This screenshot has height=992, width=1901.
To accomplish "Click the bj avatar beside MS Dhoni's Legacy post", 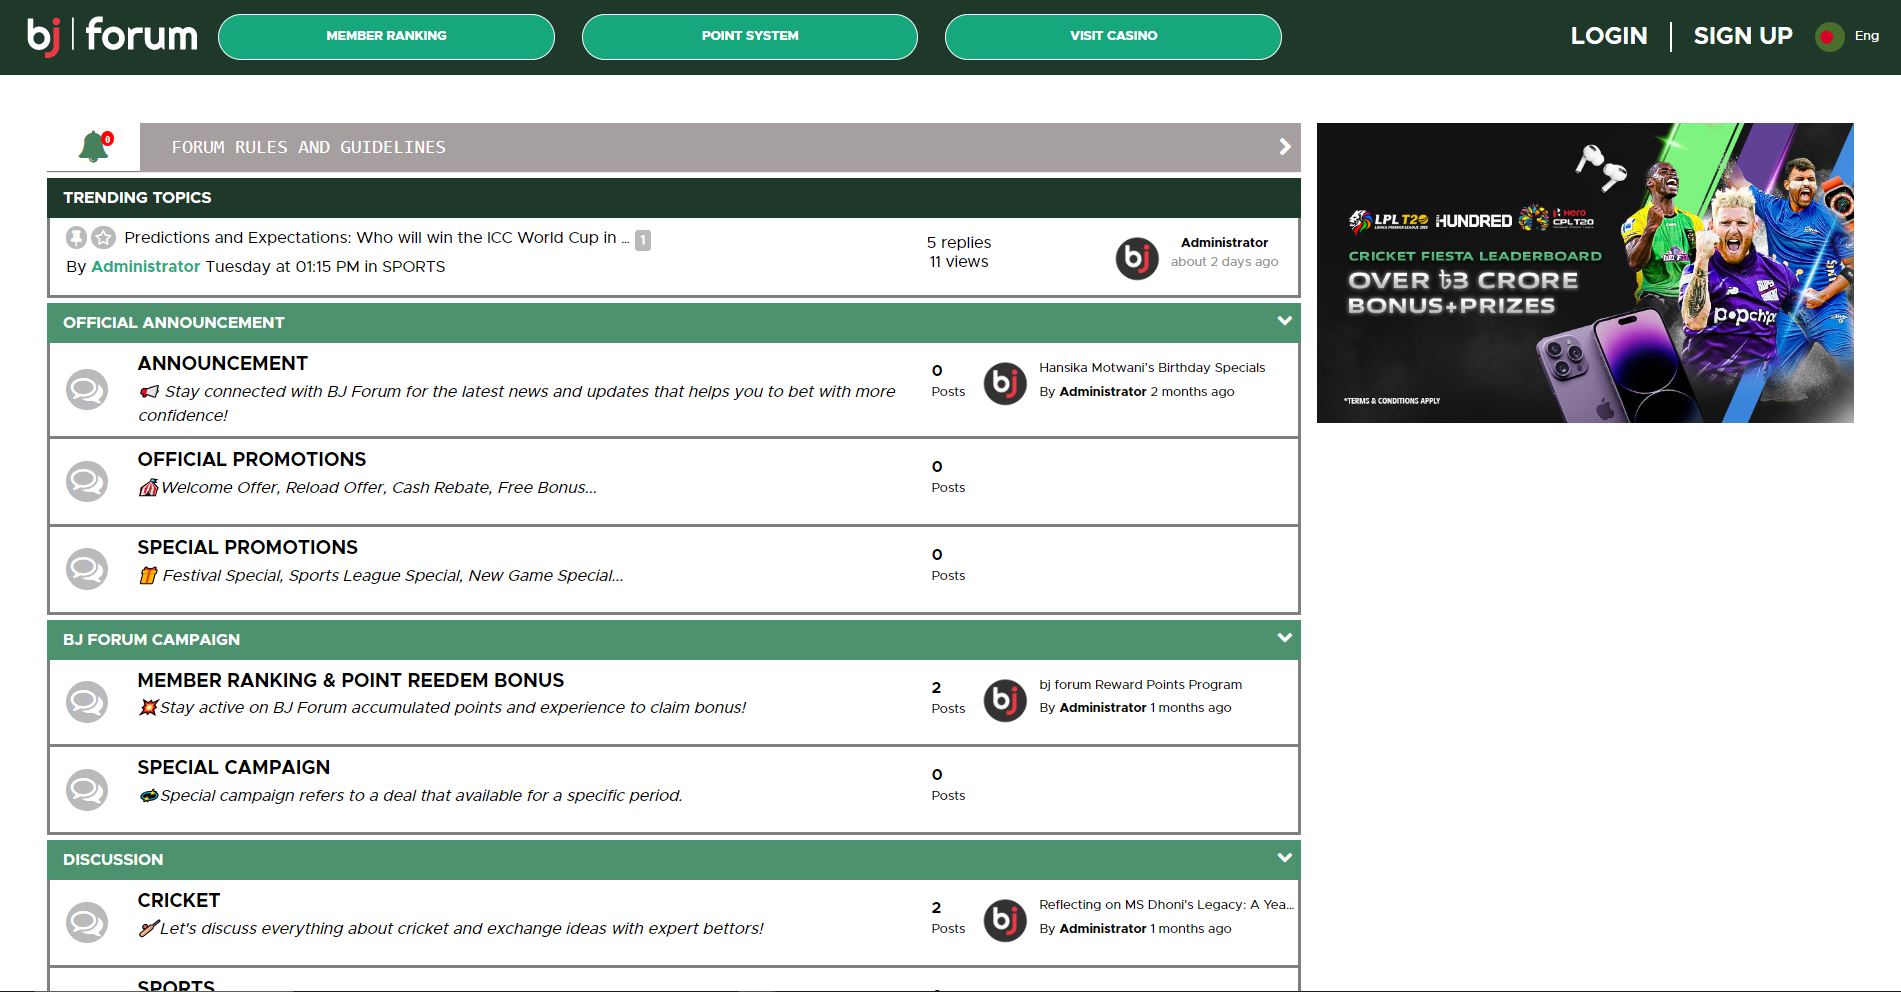I will [x=1005, y=921].
